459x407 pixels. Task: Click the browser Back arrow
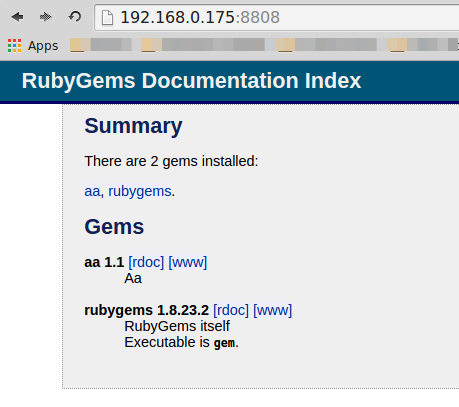coord(17,17)
